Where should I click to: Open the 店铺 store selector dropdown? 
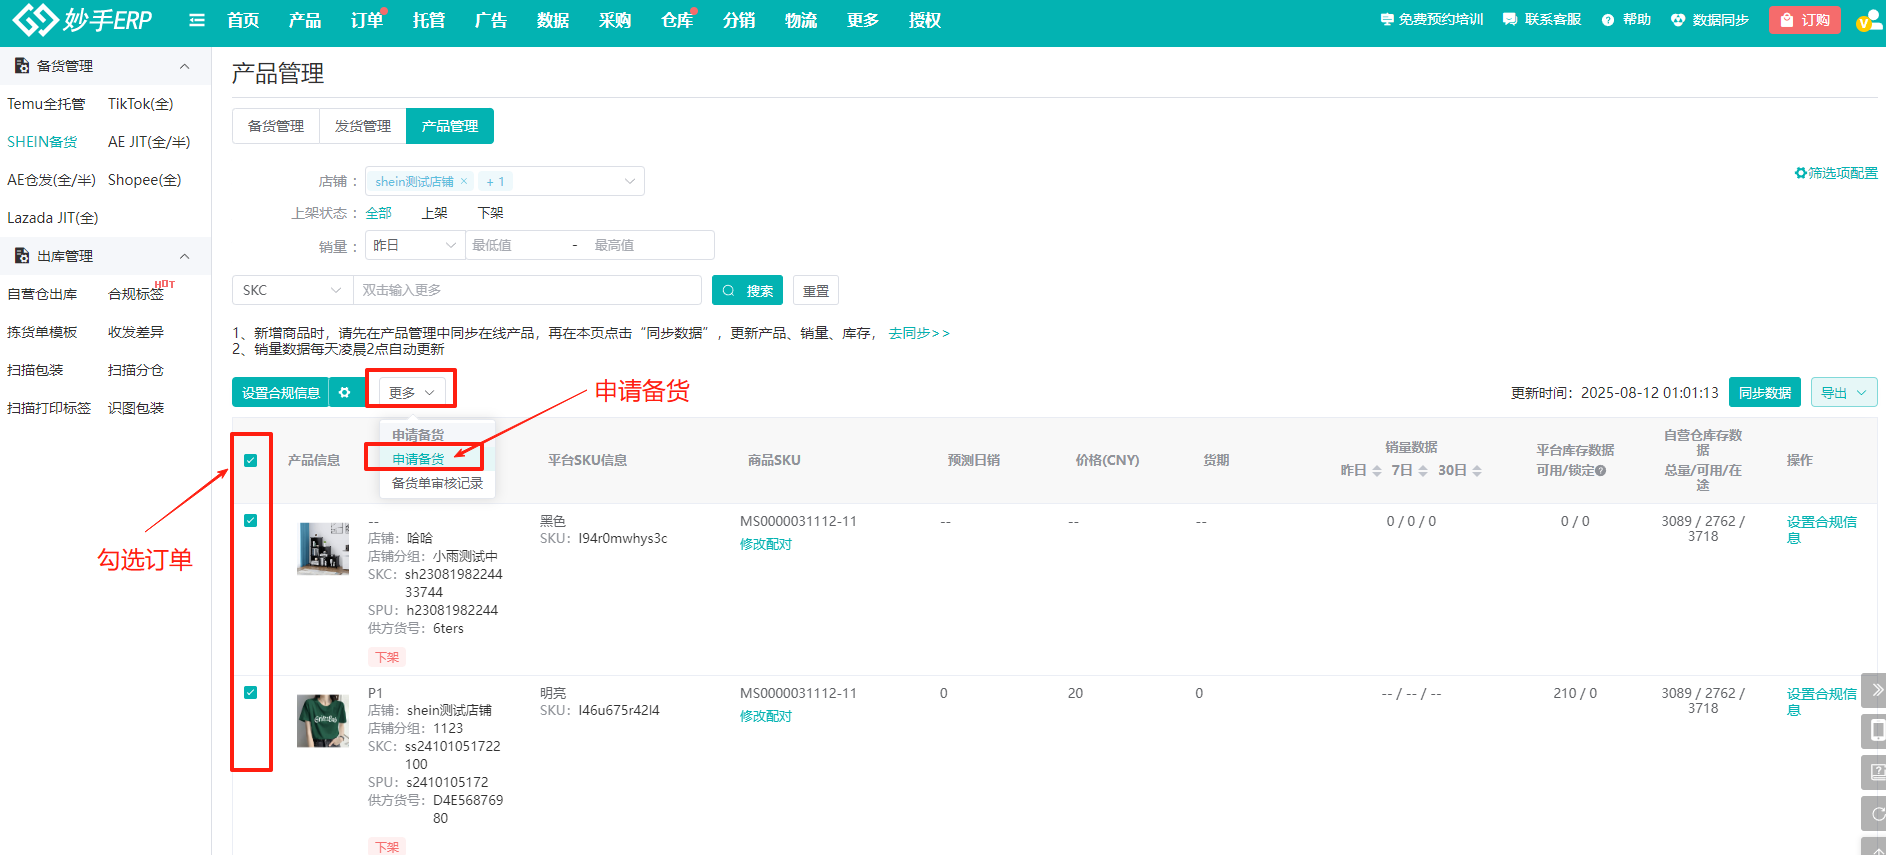[x=505, y=181]
